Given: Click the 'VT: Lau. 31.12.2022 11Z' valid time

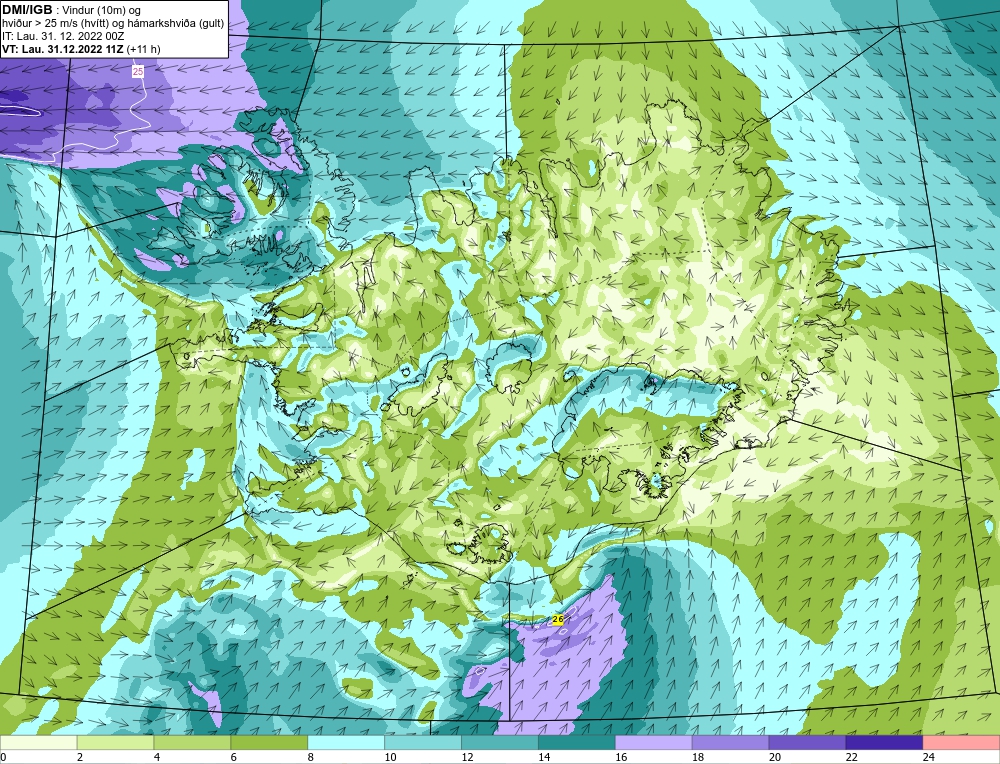Looking at the screenshot, I should (x=62, y=49).
